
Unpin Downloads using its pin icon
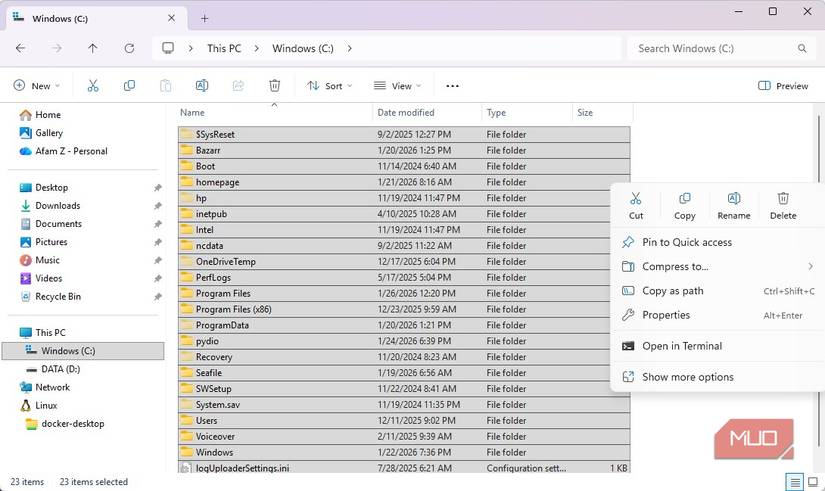tap(157, 206)
